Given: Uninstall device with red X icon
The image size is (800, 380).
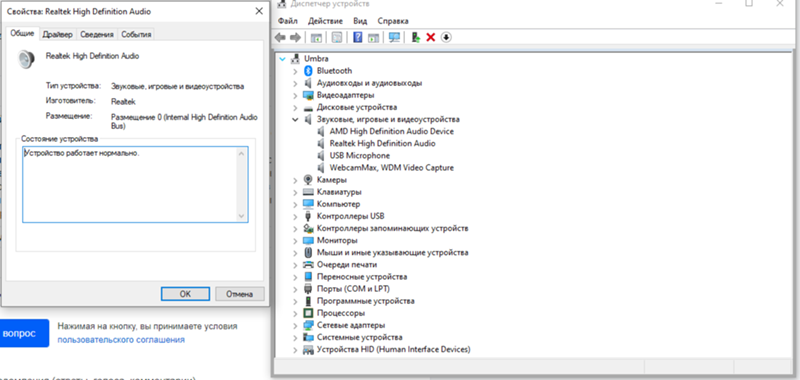Looking at the screenshot, I should pyautogui.click(x=431, y=37).
